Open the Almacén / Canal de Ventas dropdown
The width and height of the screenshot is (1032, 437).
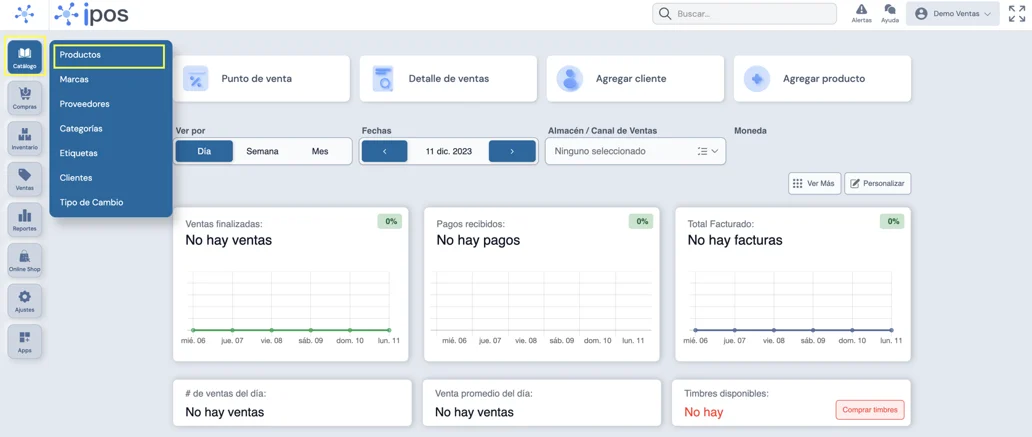pyautogui.click(x=636, y=151)
